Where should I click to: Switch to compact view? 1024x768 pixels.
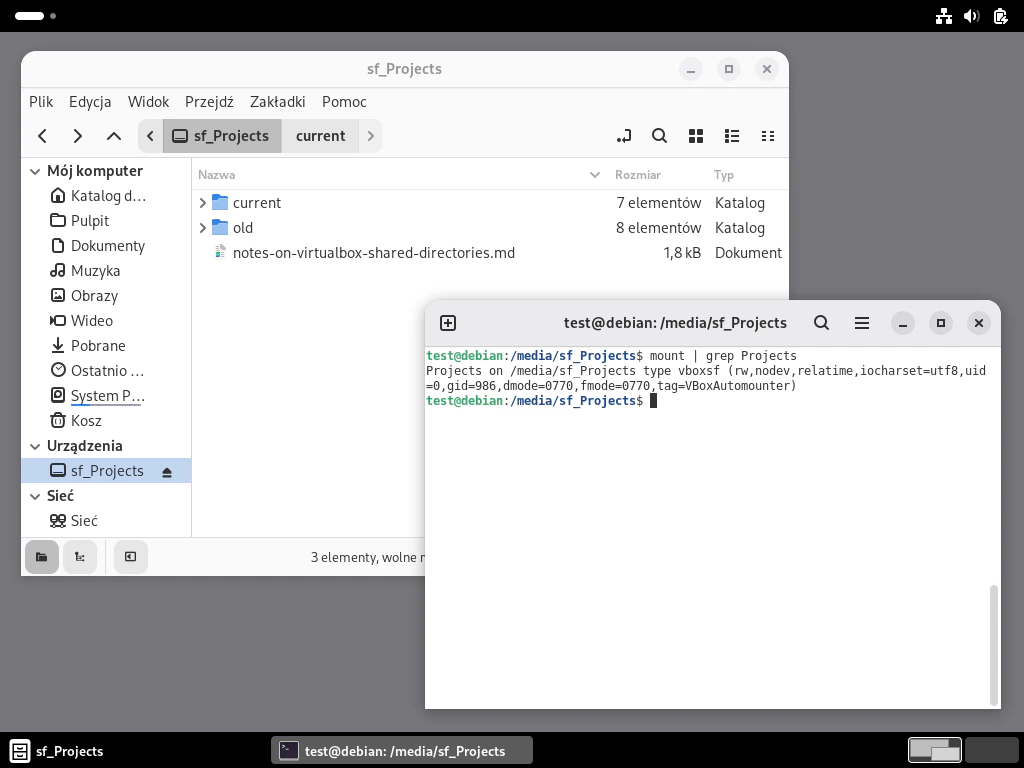tap(768, 136)
